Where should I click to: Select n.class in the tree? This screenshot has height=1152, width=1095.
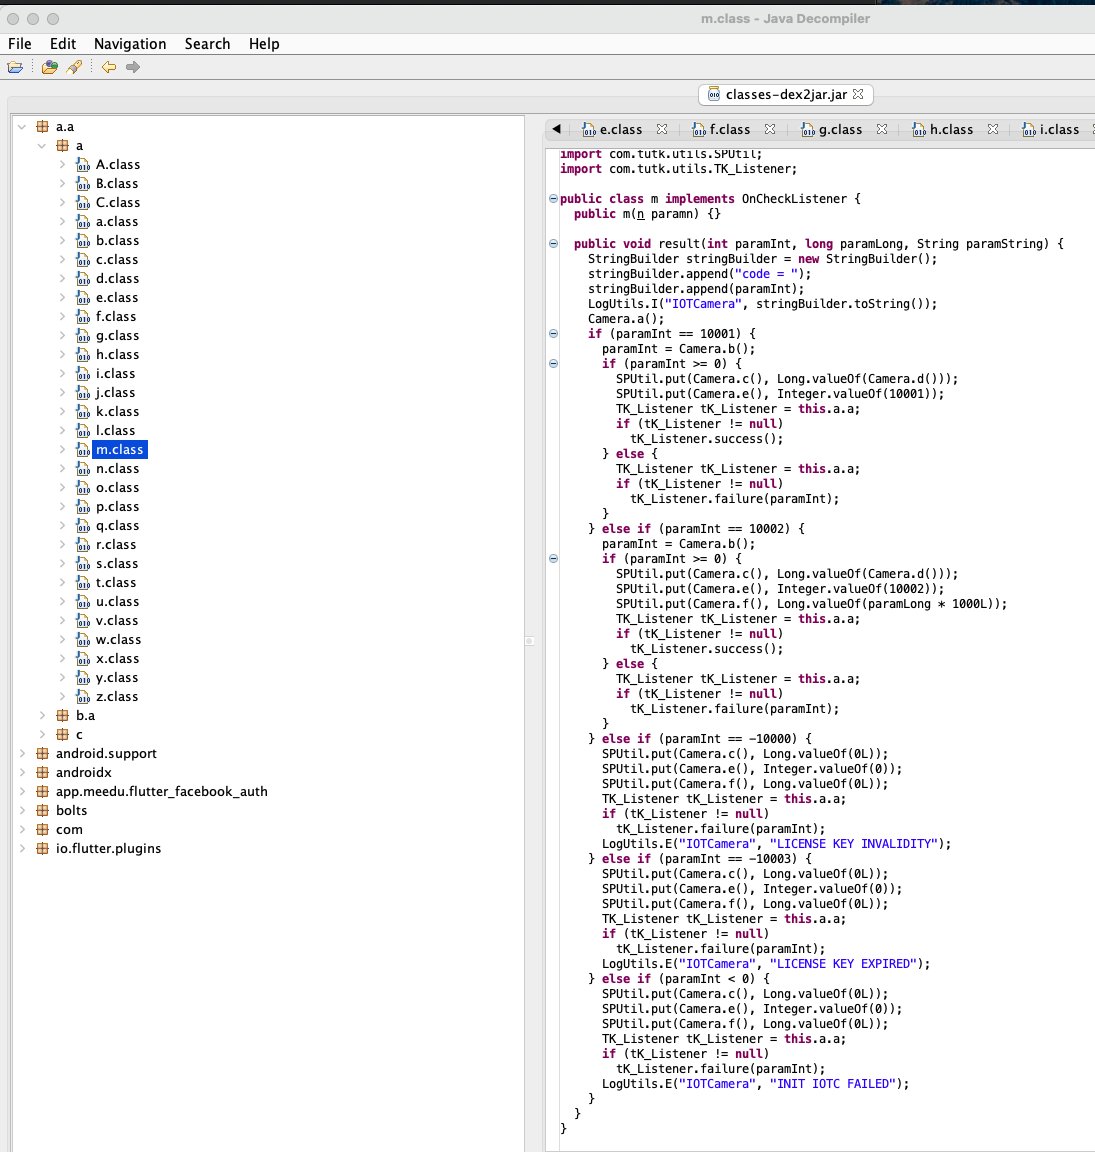click(117, 469)
